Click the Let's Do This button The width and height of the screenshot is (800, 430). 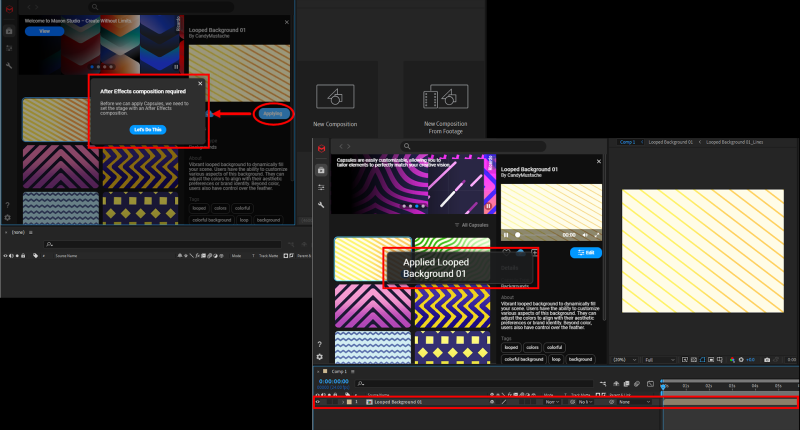coord(147,130)
